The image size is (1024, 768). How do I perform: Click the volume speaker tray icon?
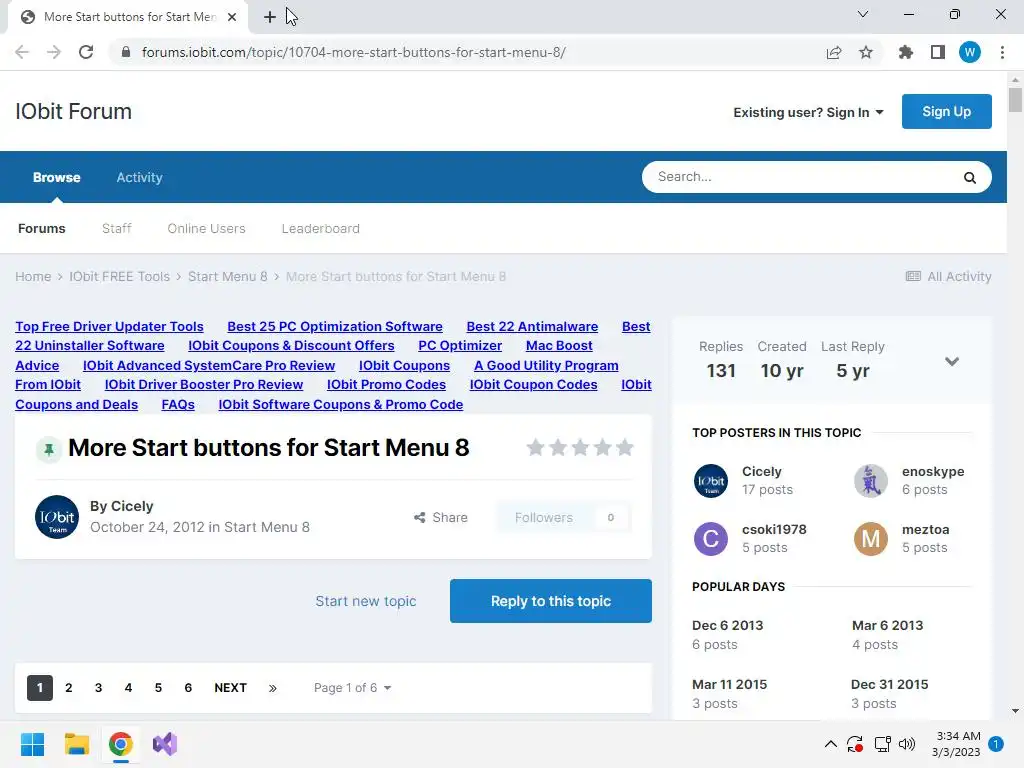(907, 744)
